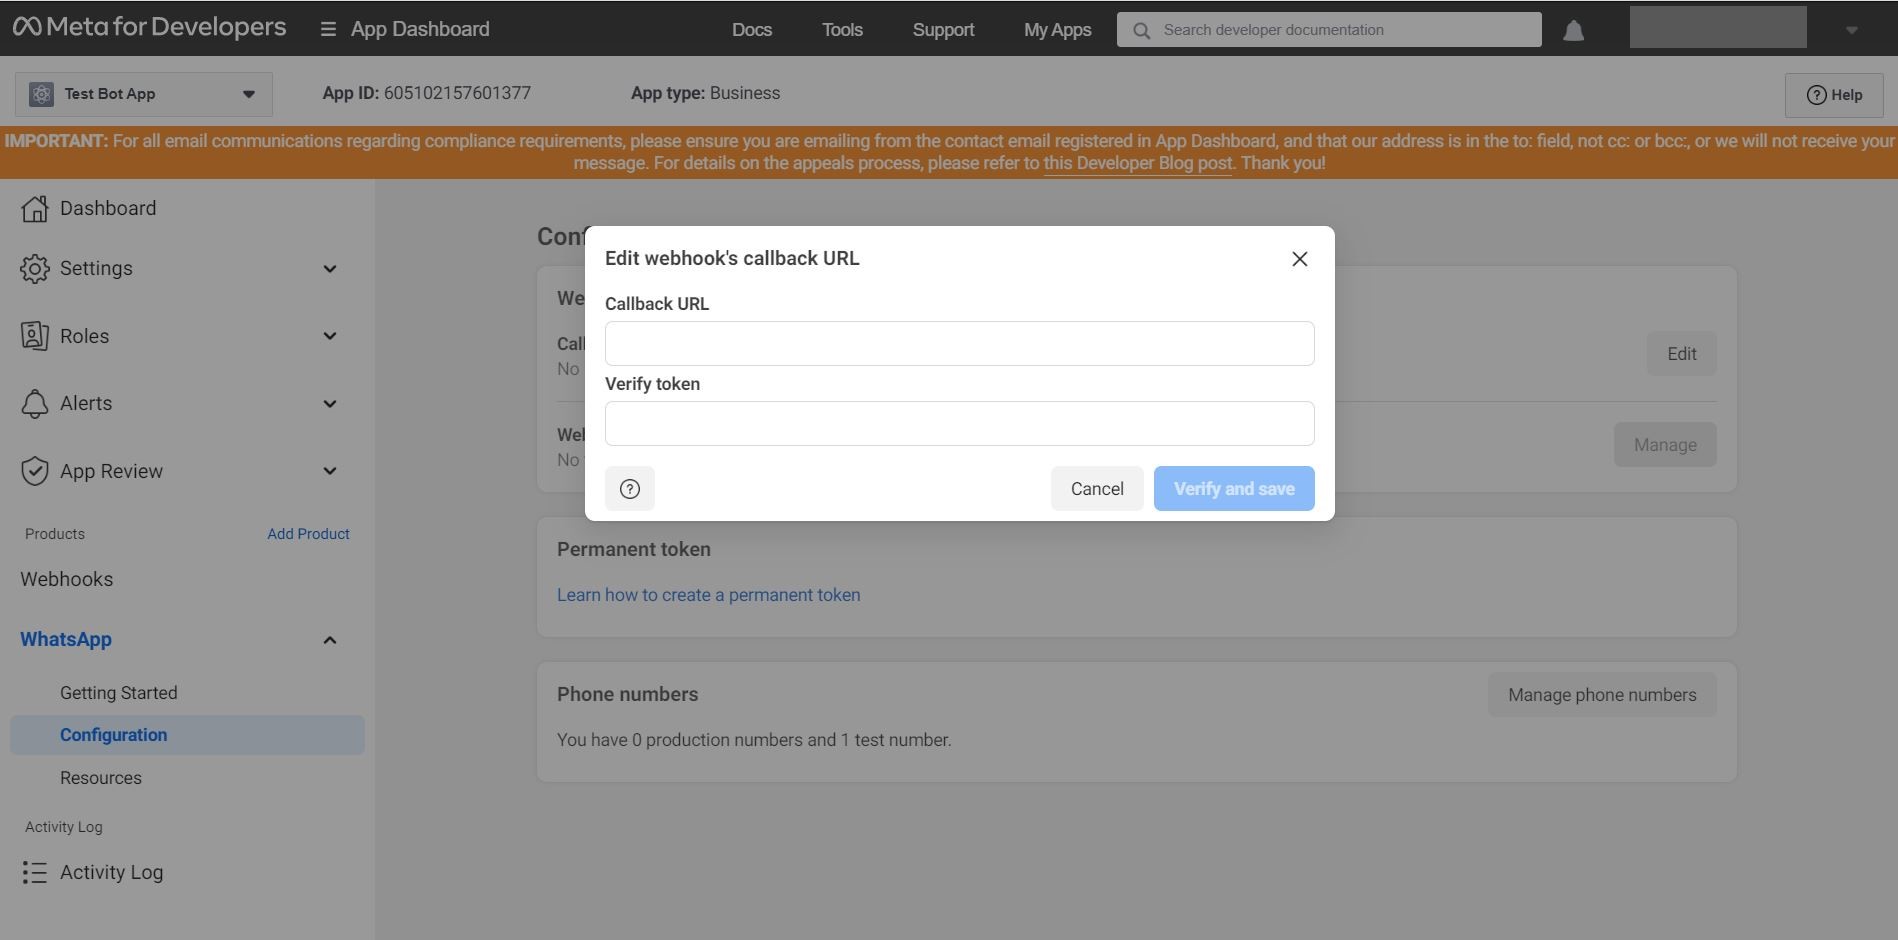Click the Manage phone numbers button

[1602, 695]
